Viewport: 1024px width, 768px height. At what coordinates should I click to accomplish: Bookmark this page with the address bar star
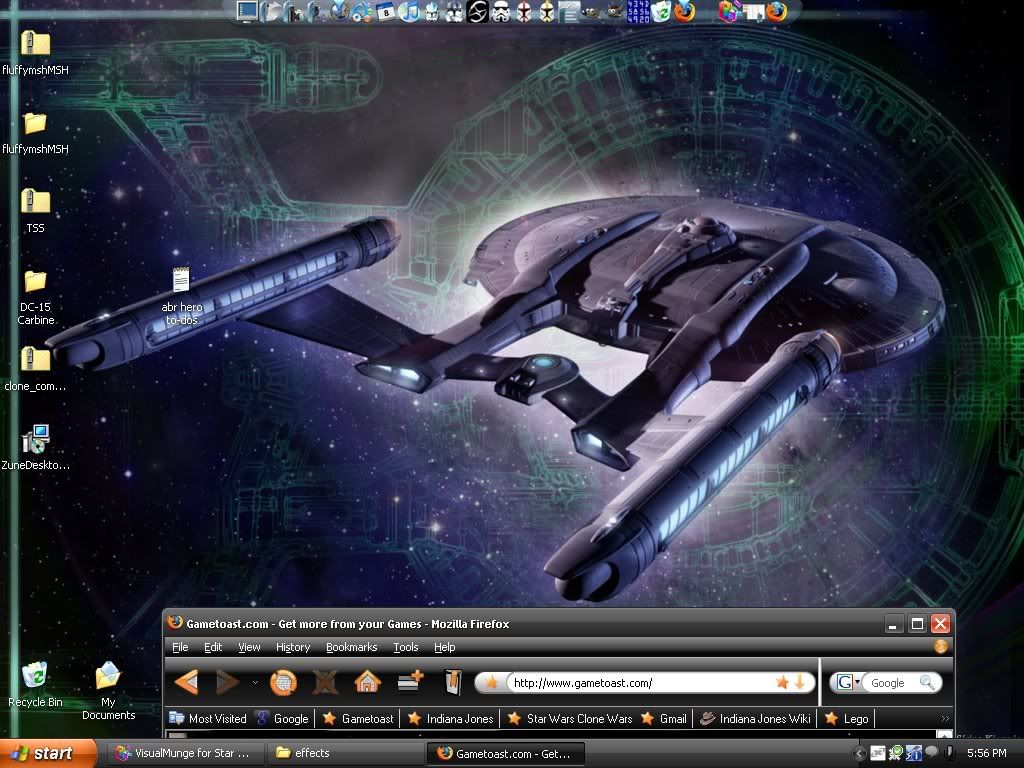click(782, 682)
